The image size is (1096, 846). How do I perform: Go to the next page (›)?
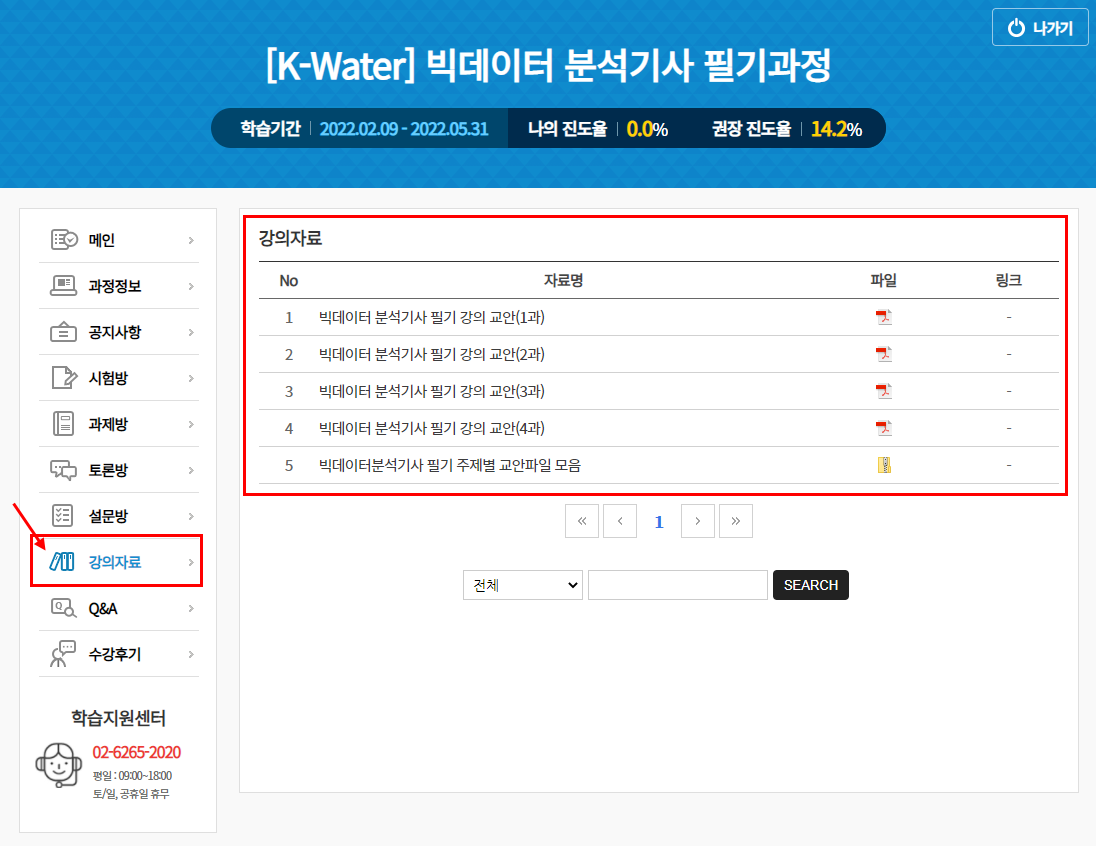tap(698, 521)
